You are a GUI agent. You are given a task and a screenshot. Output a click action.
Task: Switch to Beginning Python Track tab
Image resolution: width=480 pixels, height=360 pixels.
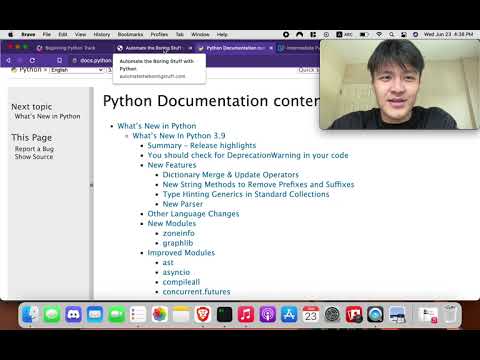[70, 48]
